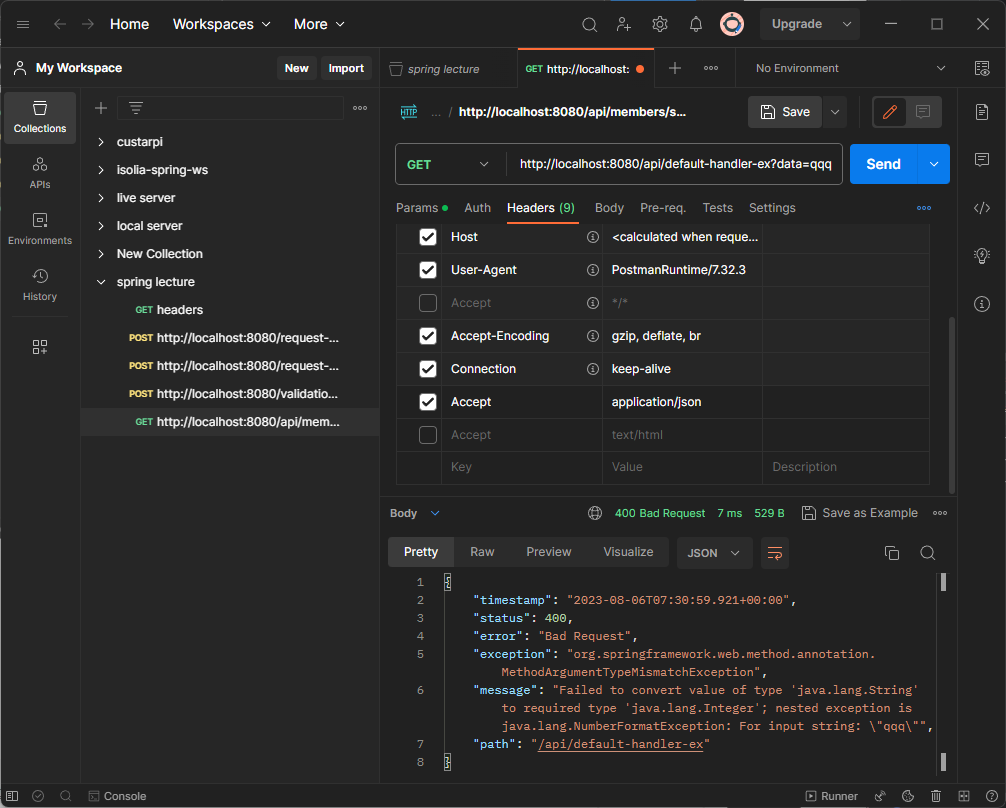Image resolution: width=1006 pixels, height=808 pixels.
Task: Open a new request tab with plus
Action: tap(674, 68)
